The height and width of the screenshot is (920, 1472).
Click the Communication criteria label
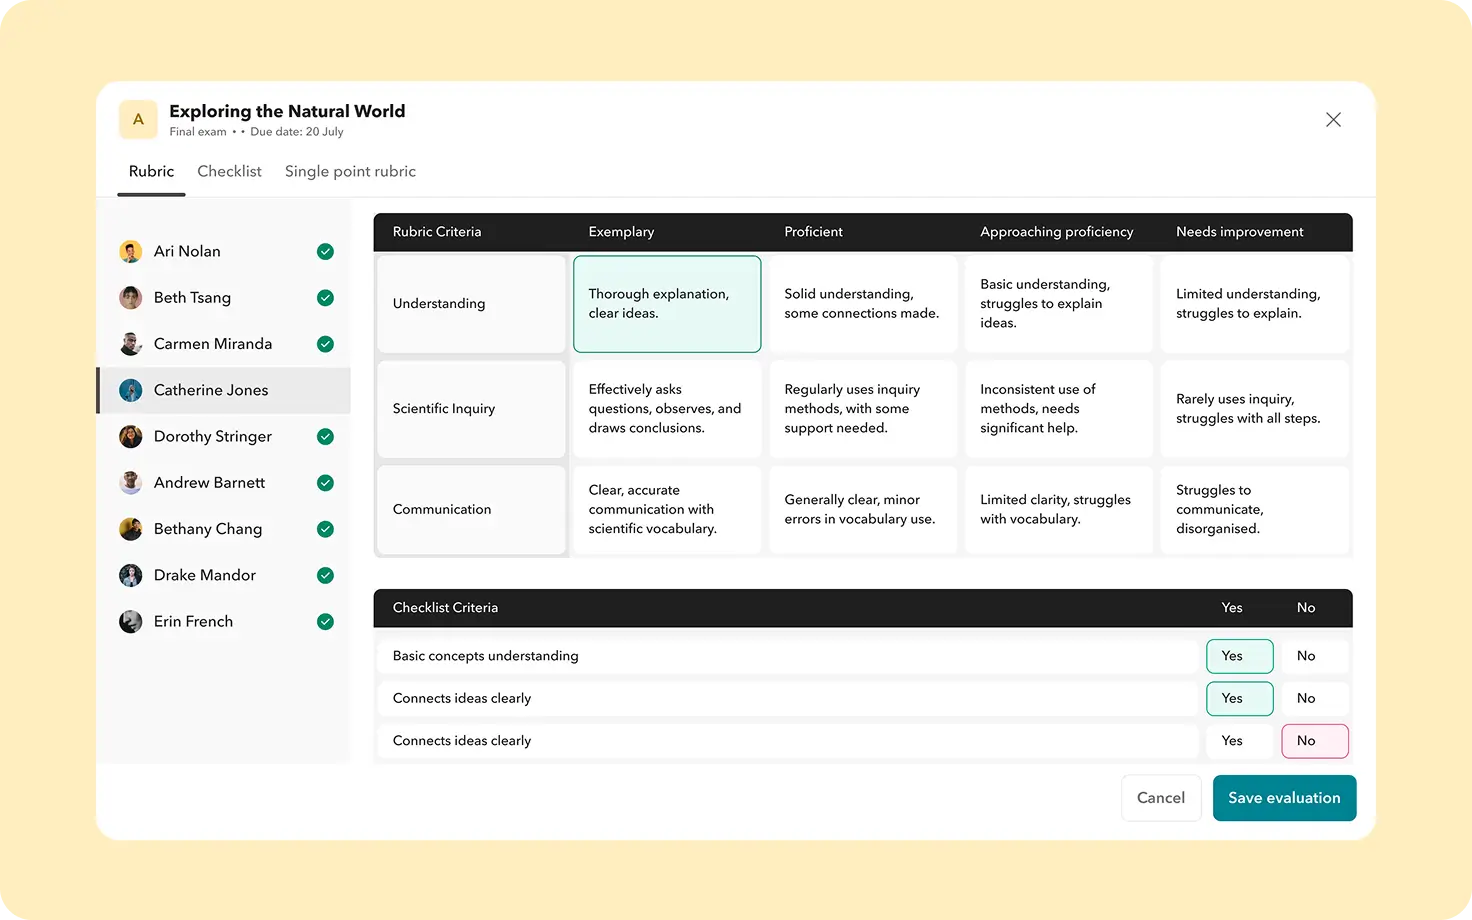[471, 510]
